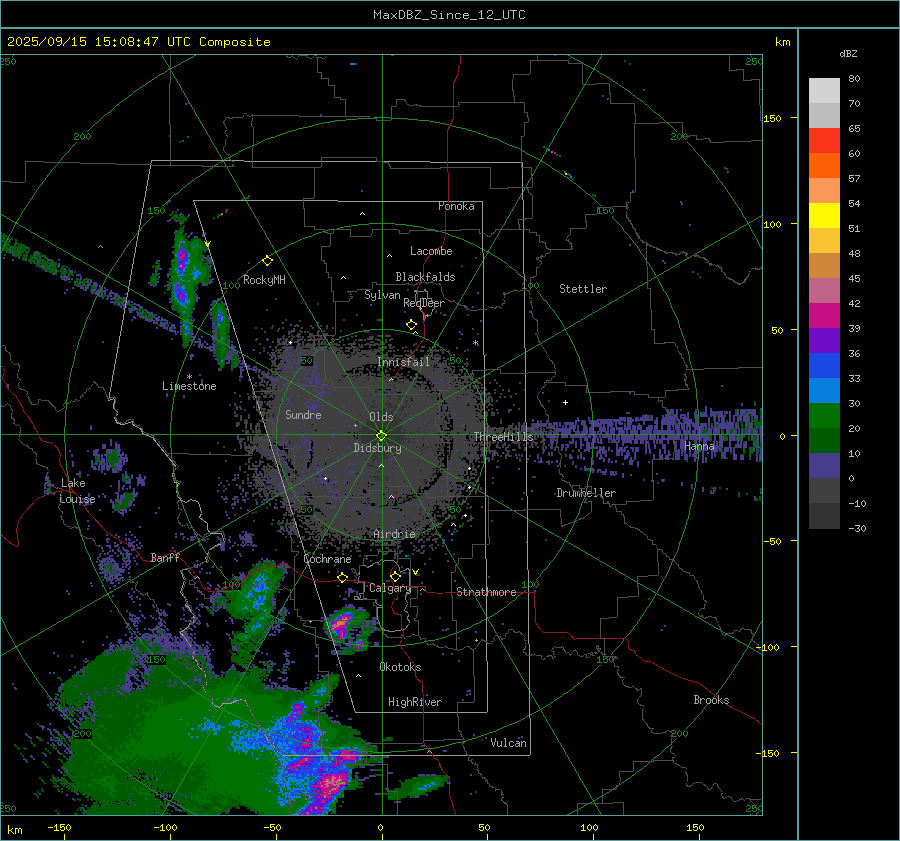
Task: Select the bright green legend swatch below 30
Action: tap(824, 416)
